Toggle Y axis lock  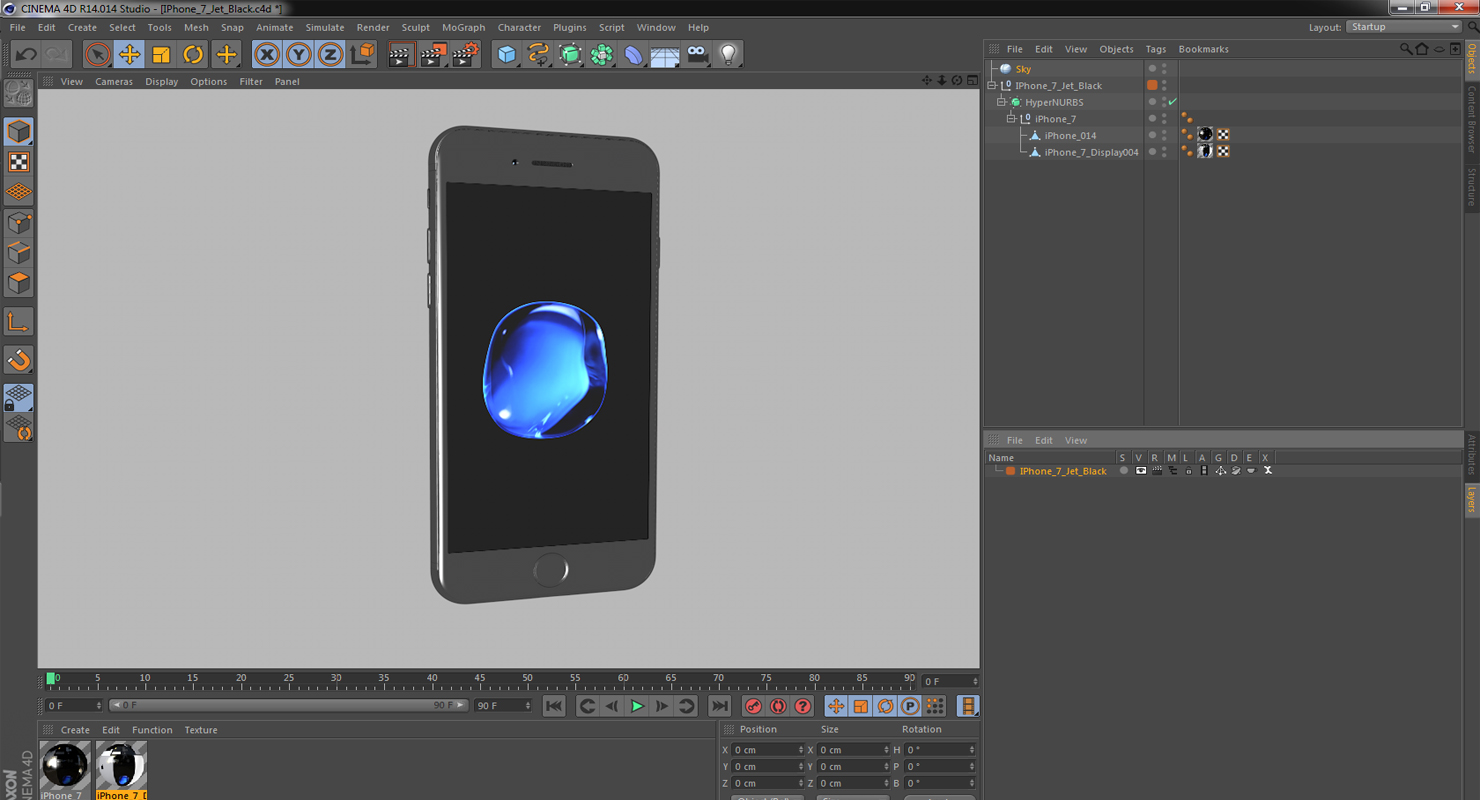[299, 54]
